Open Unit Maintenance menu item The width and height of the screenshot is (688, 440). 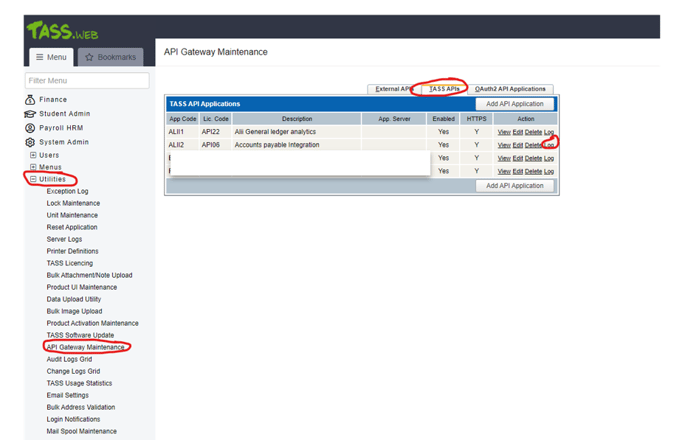[72, 215]
